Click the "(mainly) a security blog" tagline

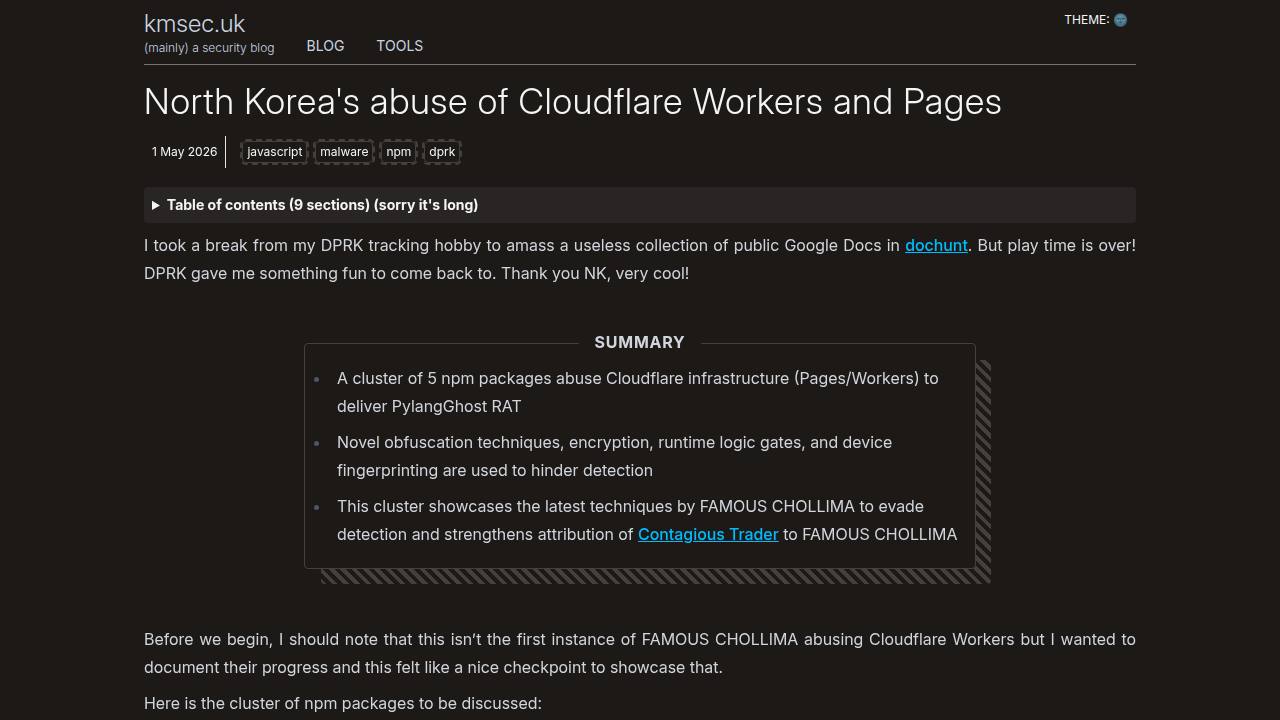209,47
